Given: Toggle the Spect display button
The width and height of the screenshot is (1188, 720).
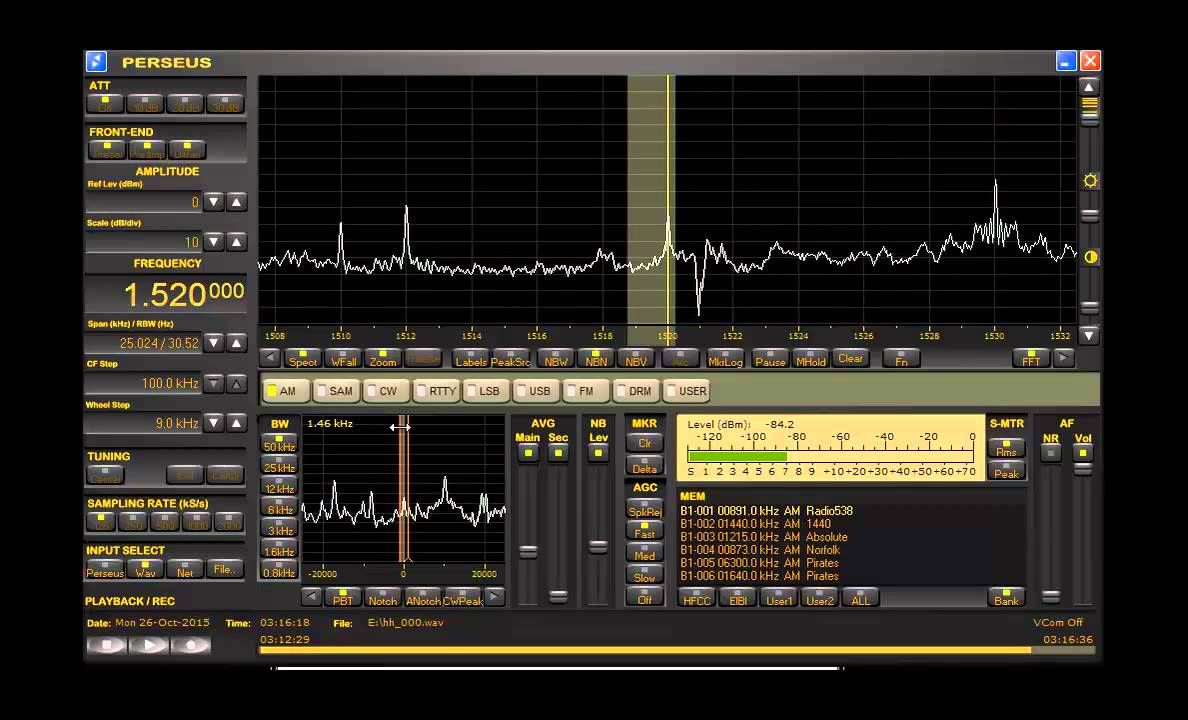Looking at the screenshot, I should point(302,358).
